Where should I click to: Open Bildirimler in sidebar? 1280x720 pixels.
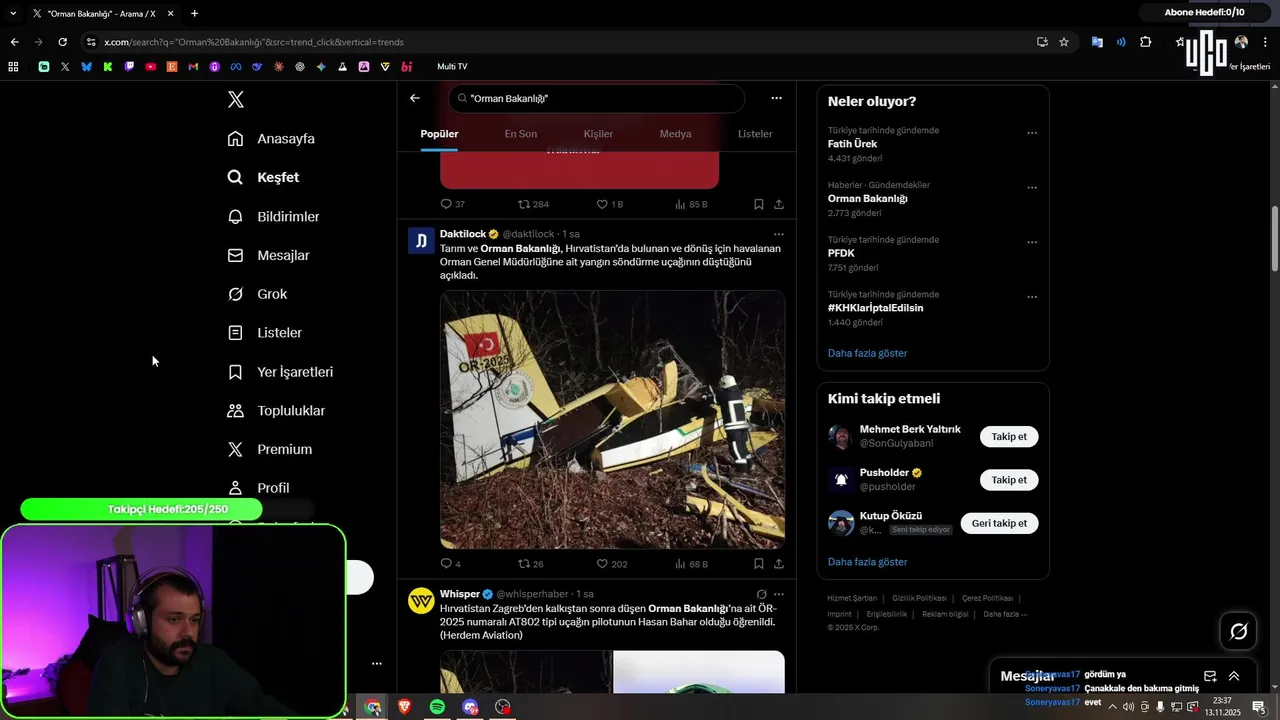point(274,216)
